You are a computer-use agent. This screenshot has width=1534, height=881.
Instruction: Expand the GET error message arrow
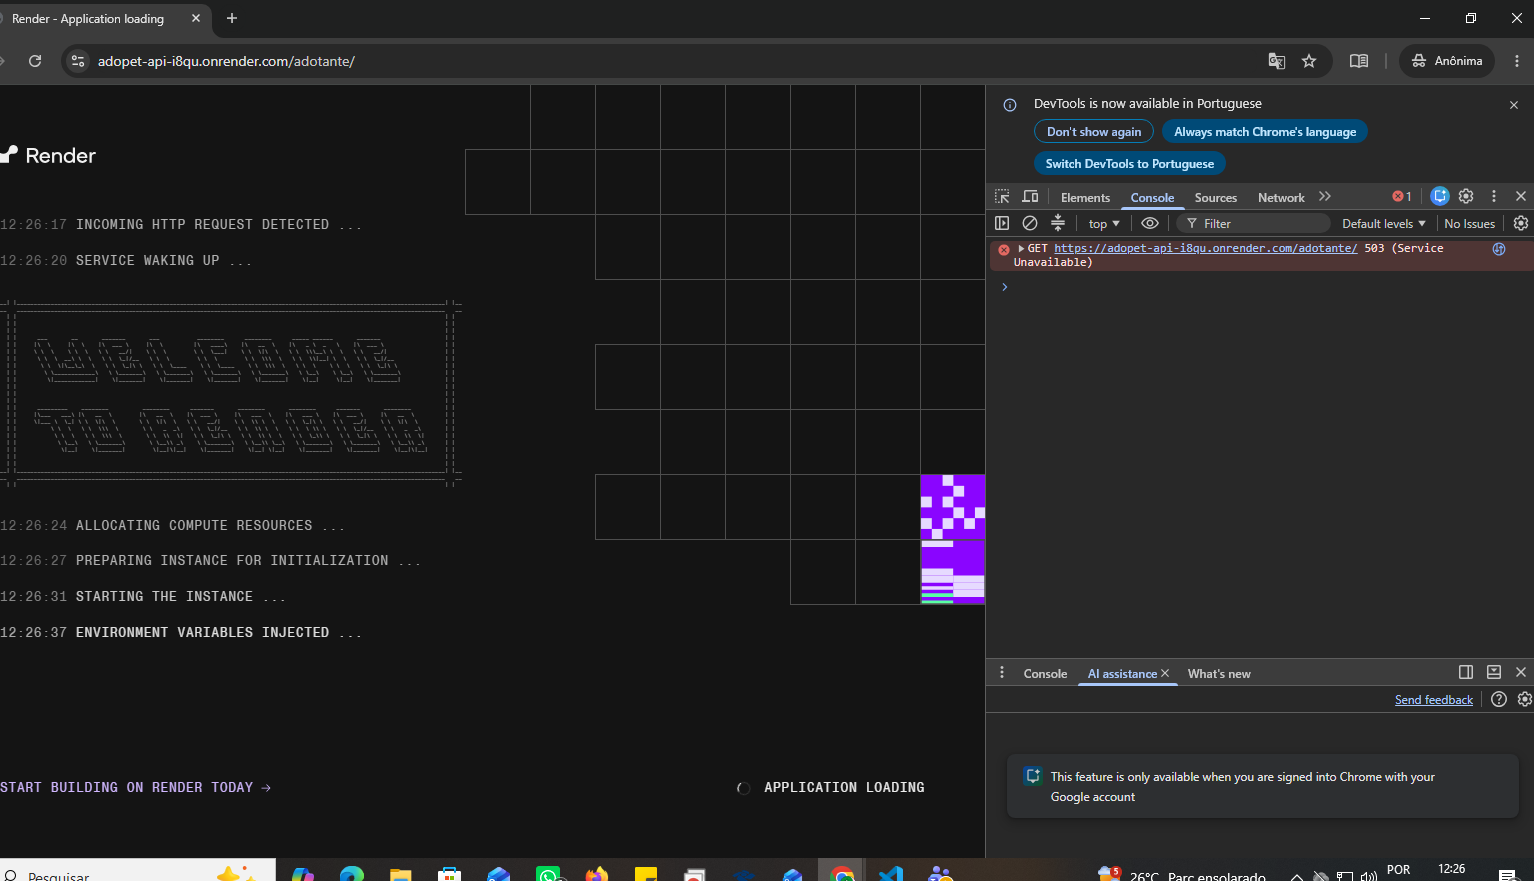[x=1021, y=248]
